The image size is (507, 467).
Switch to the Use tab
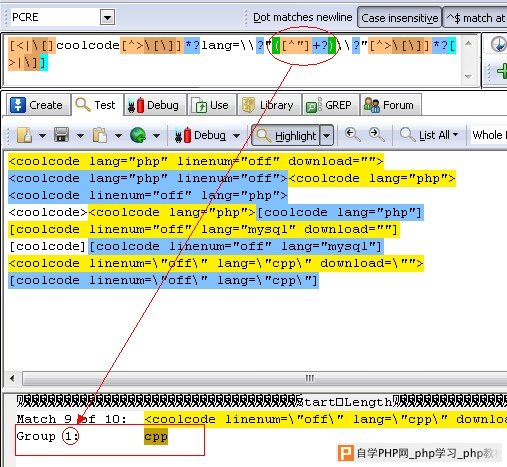click(212, 105)
